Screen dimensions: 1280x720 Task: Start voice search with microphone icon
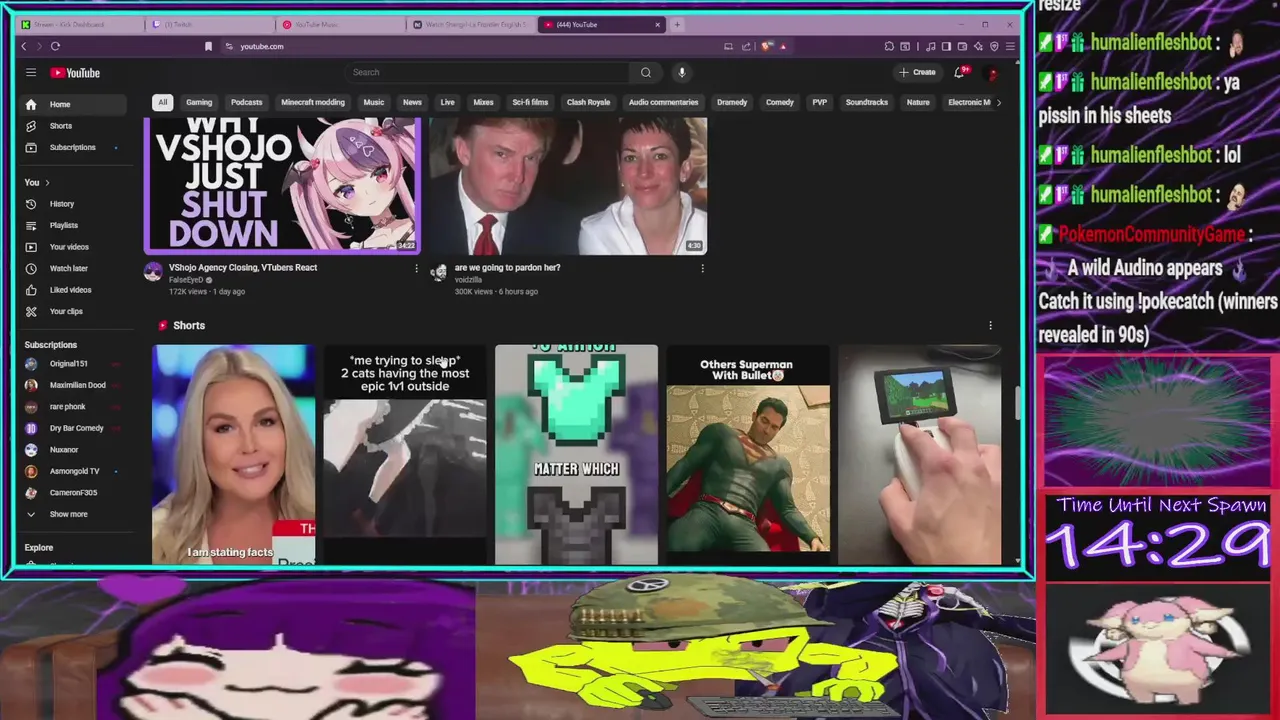point(682,72)
